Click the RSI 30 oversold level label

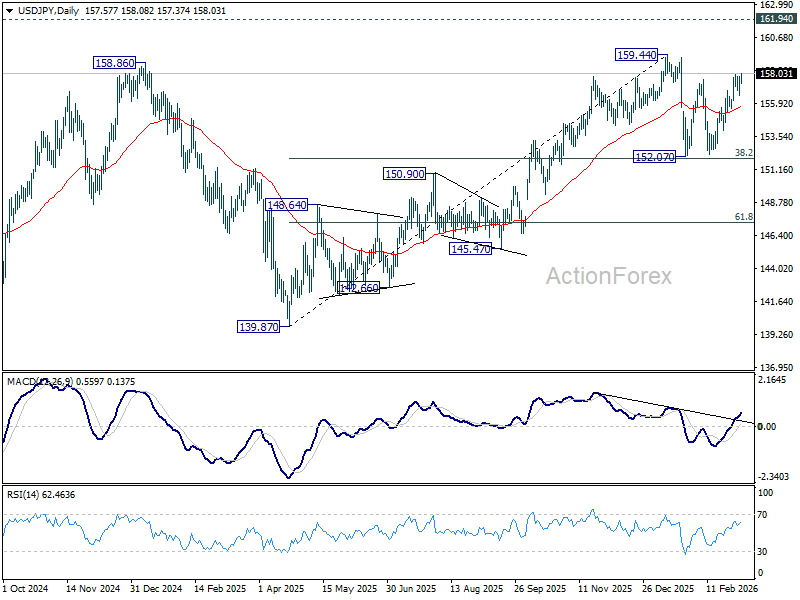pos(762,552)
